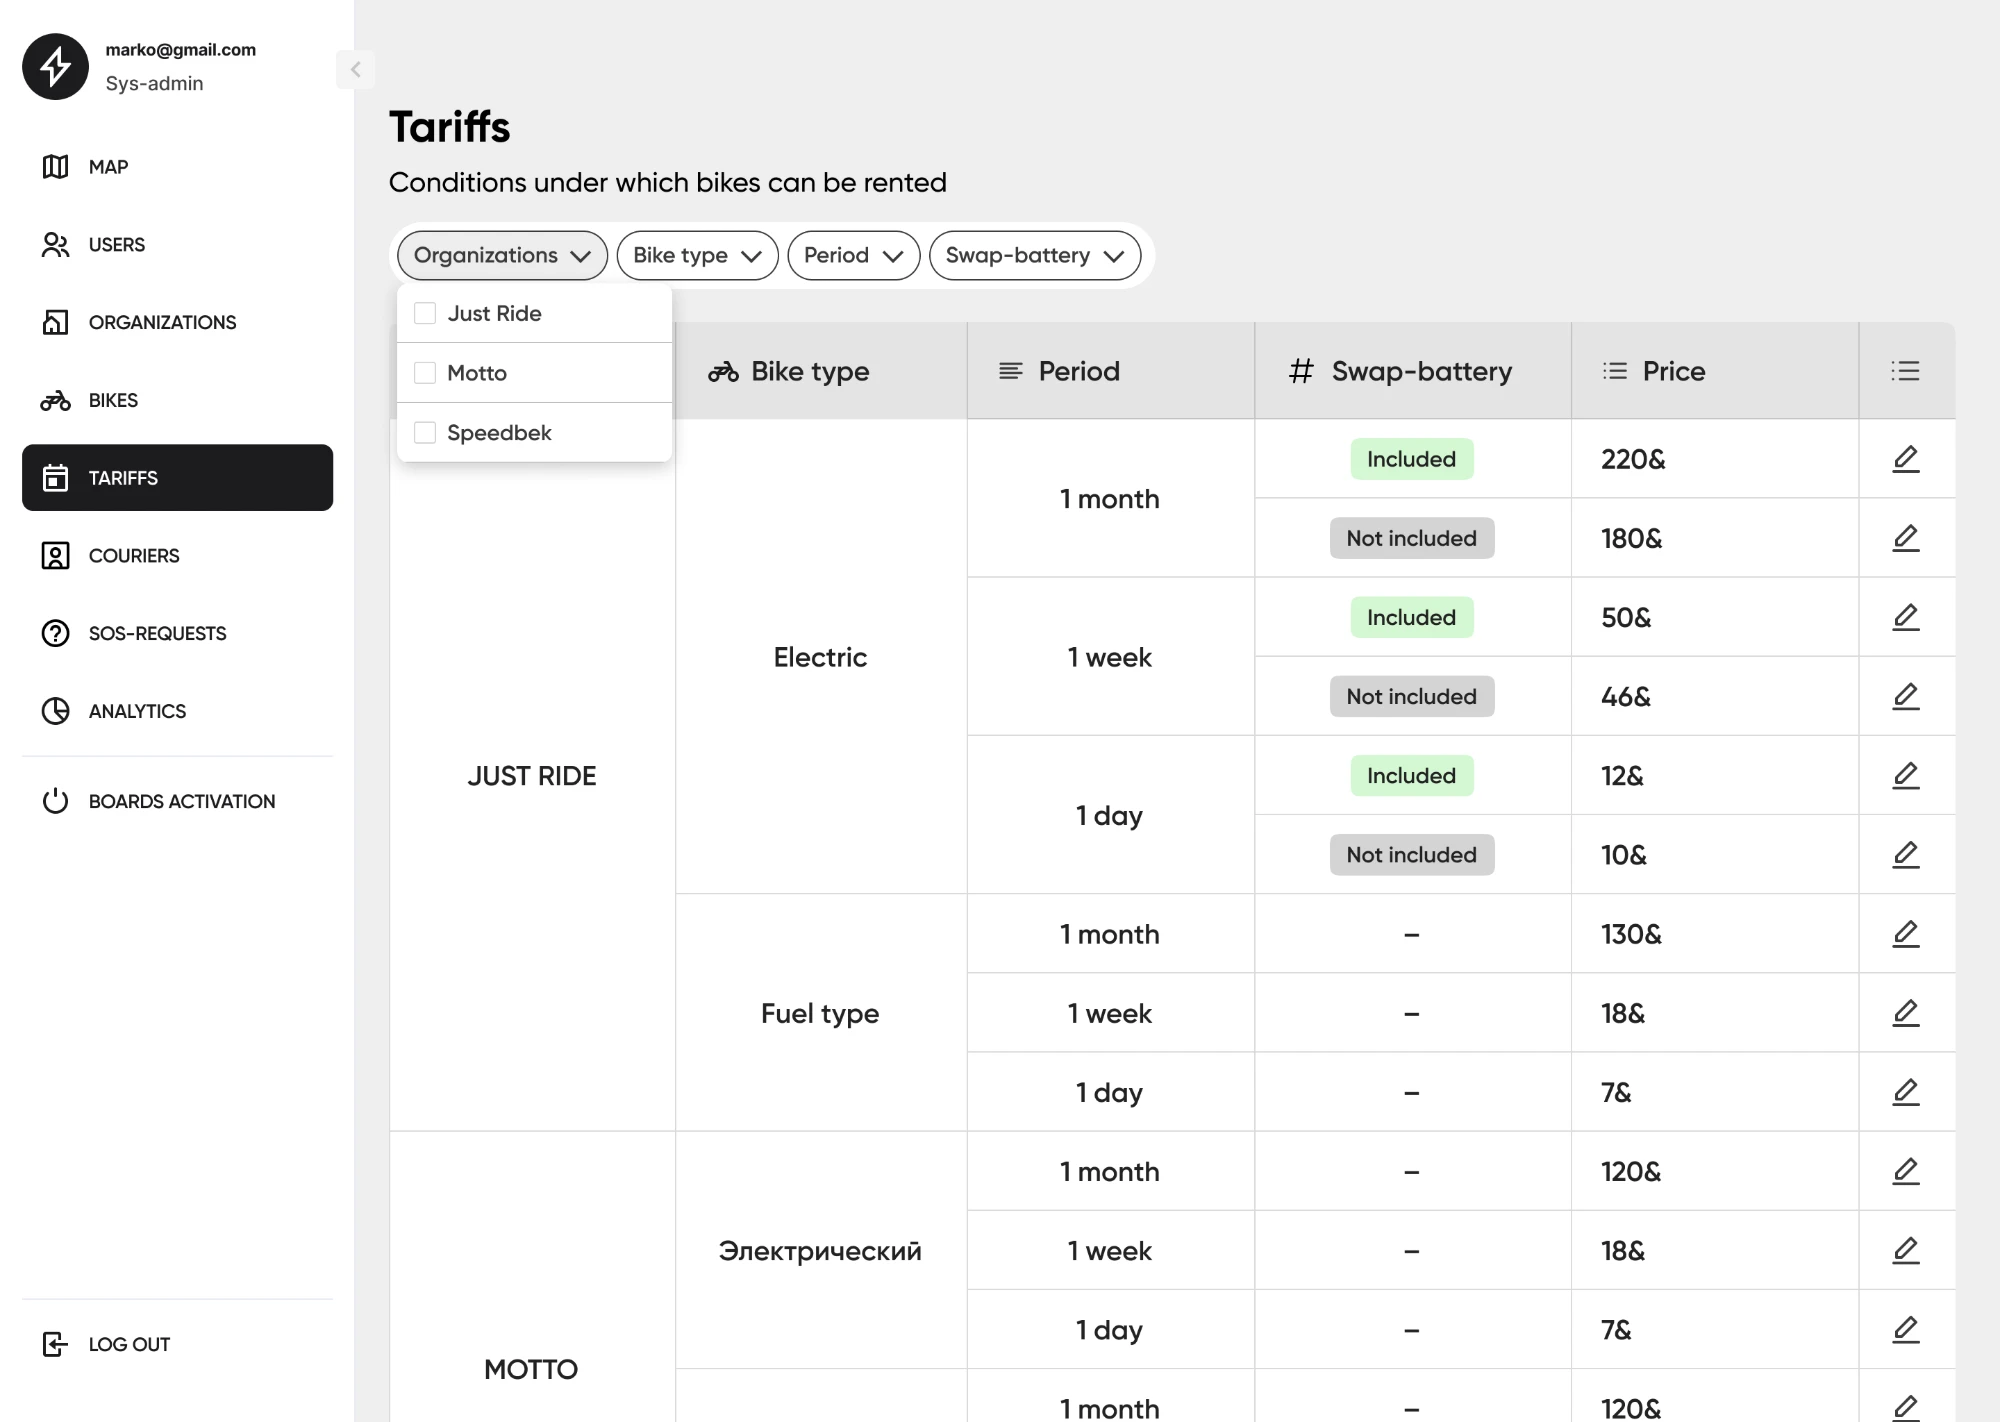Edit the 130& Fuel type tariff

(x=1906, y=934)
